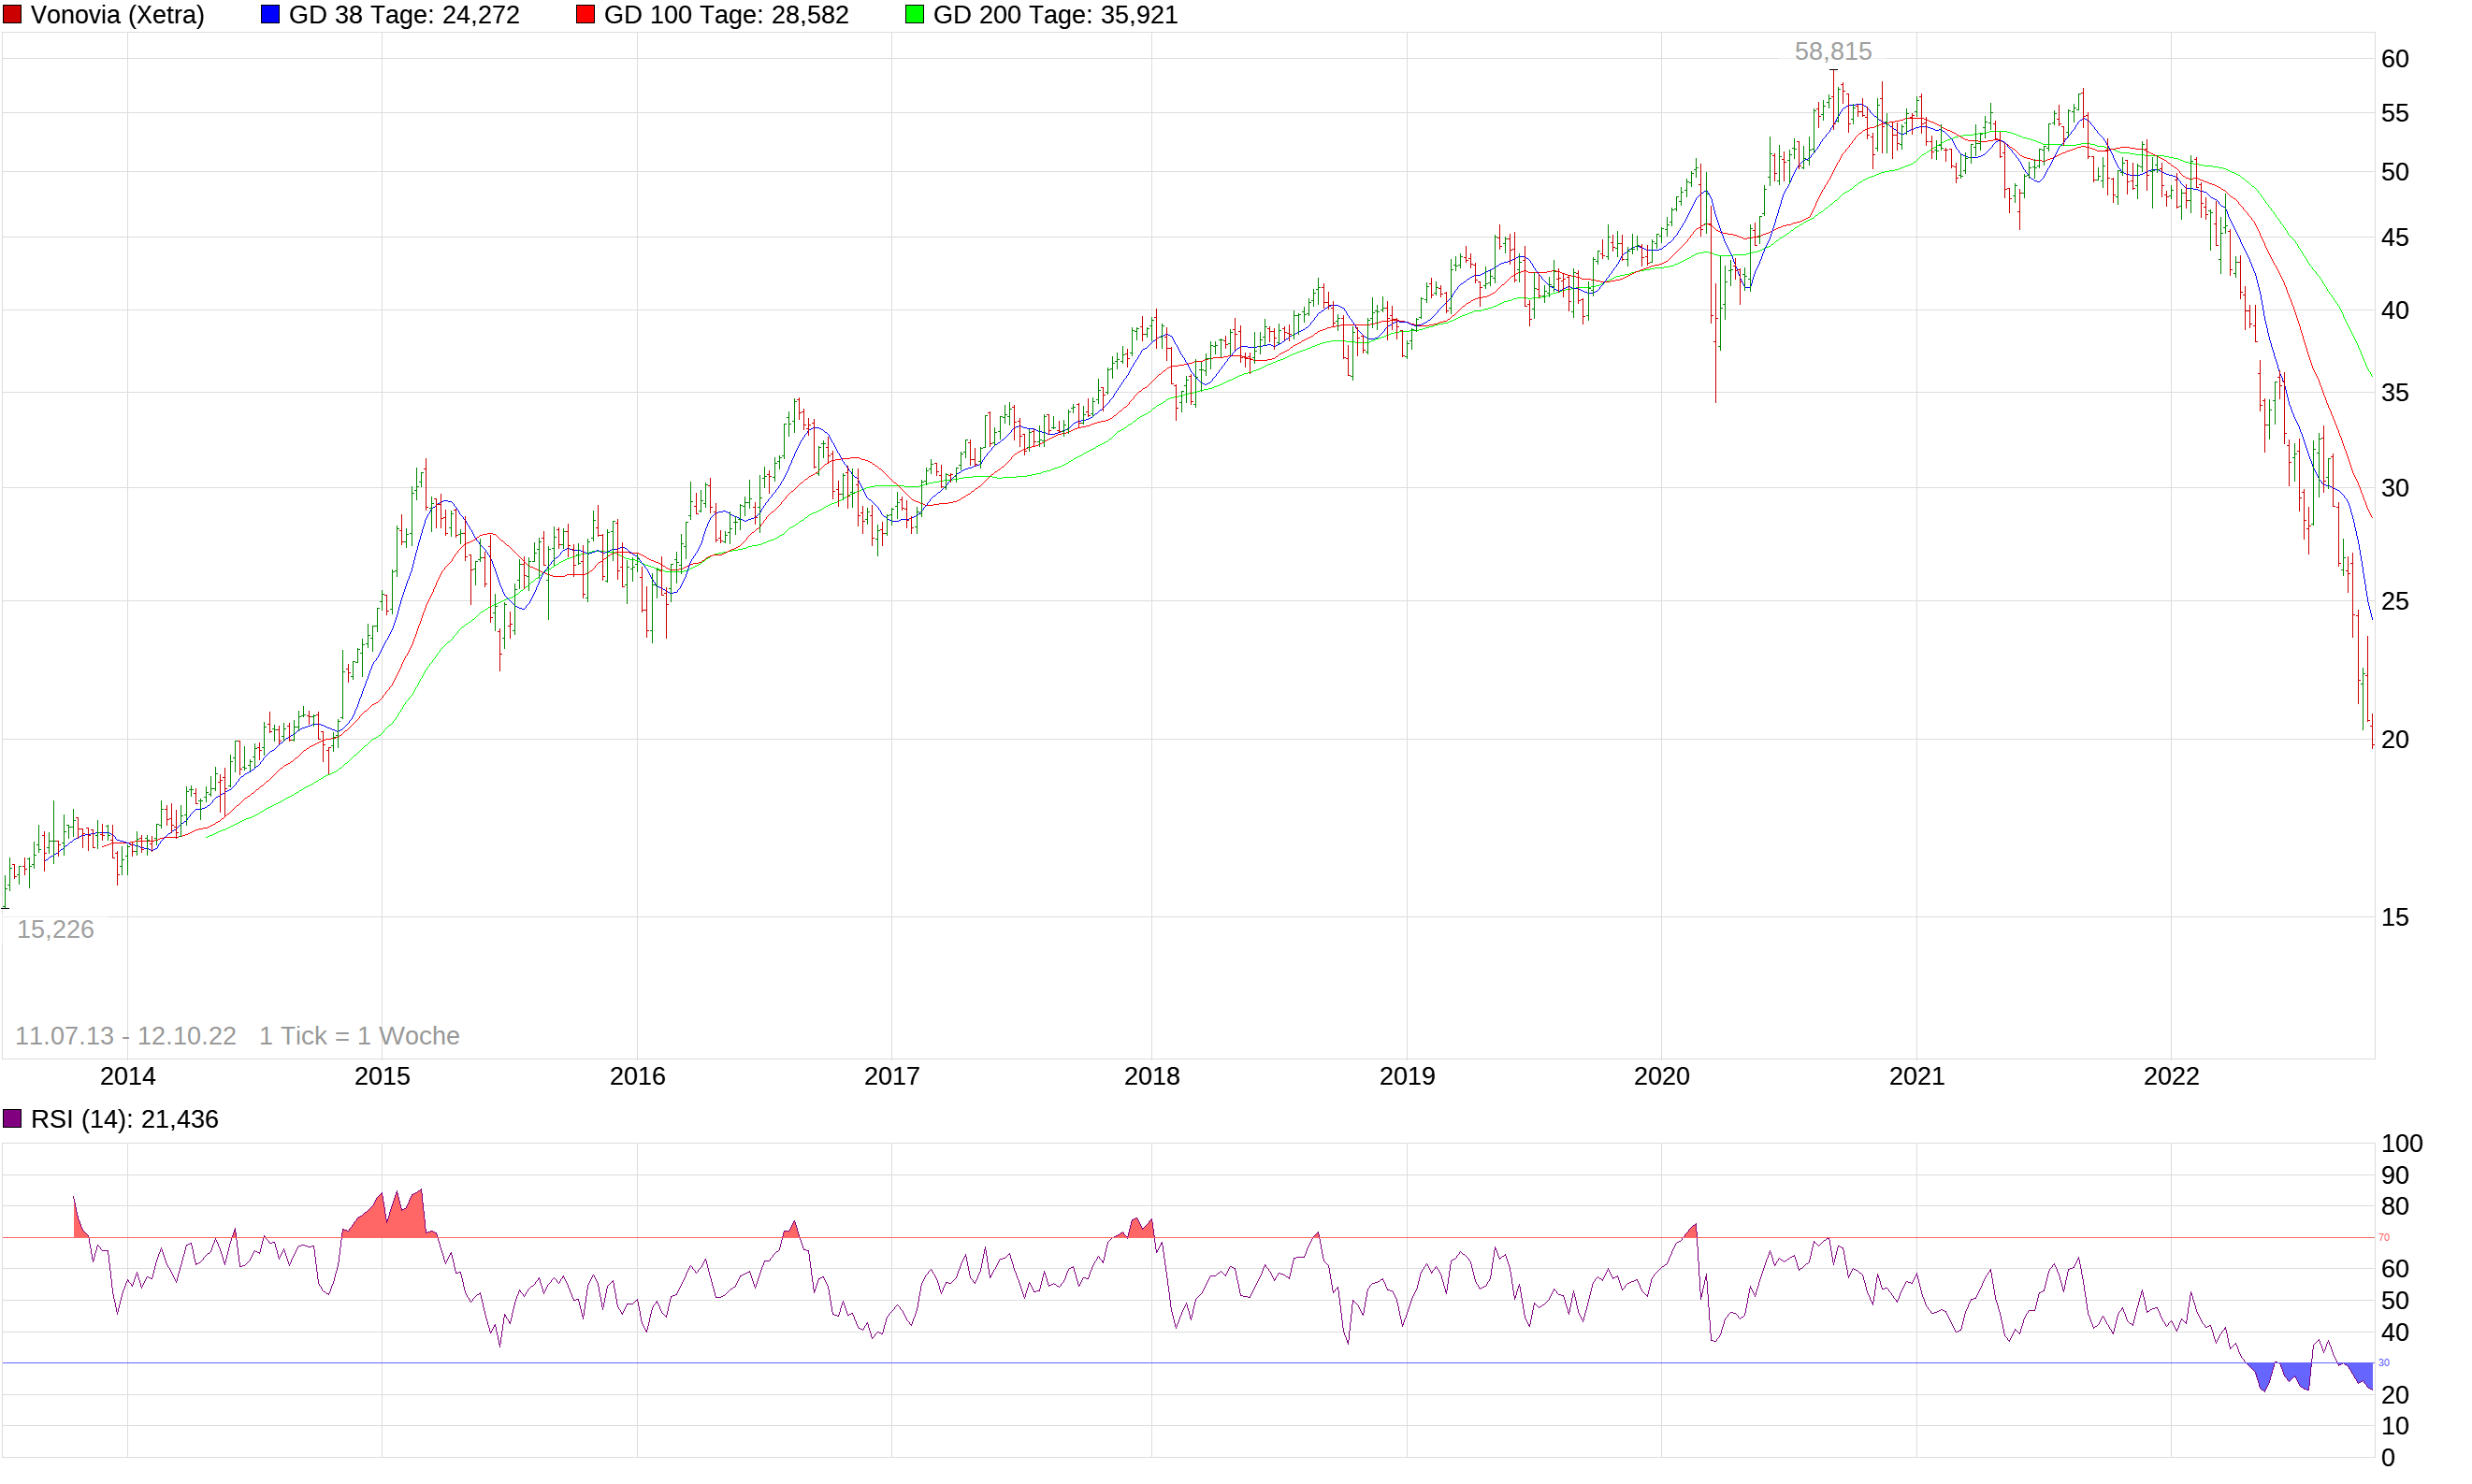Click the 58,815 high price marker
This screenshot has height=1484, width=2472.
1832,51
